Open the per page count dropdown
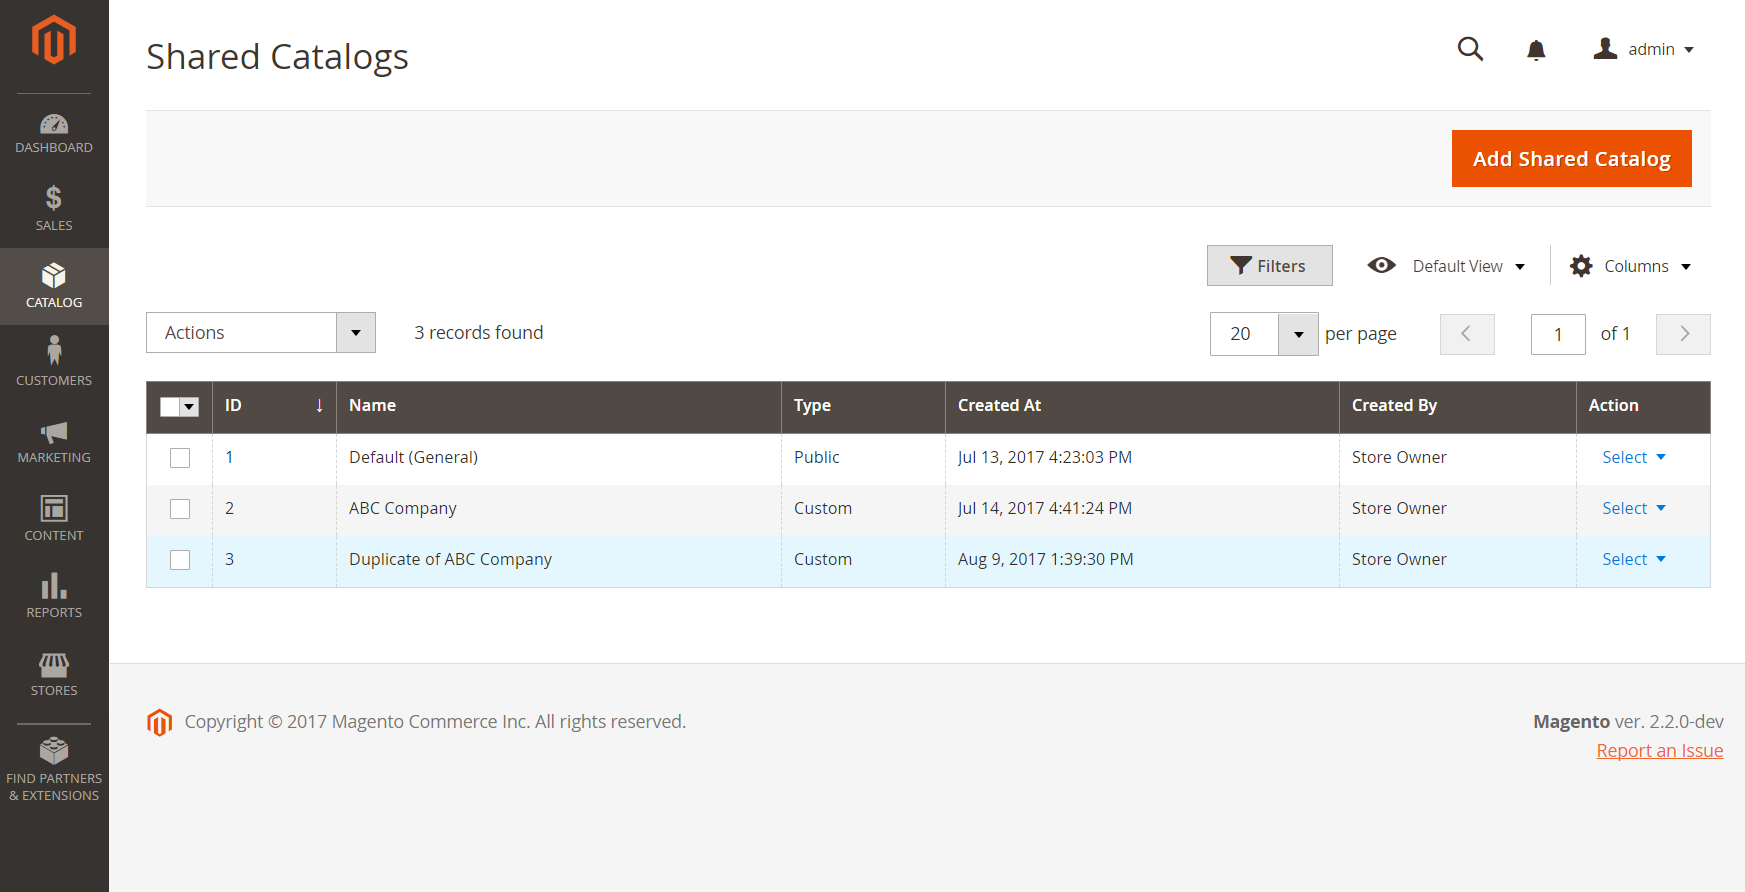1745x892 pixels. click(x=1298, y=334)
